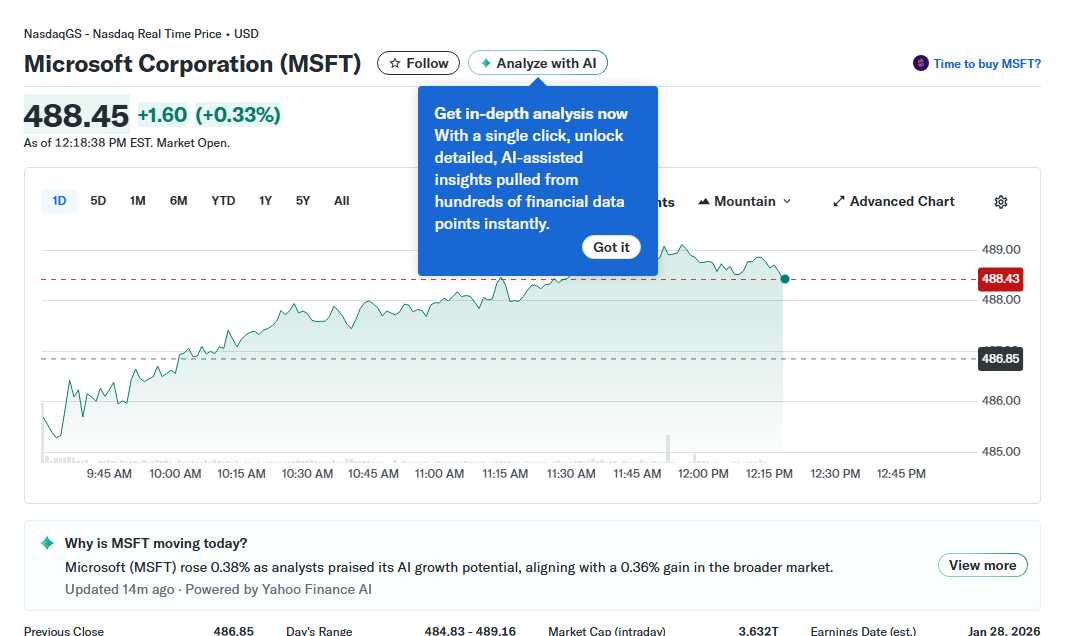
Task: Click View more on the MSFT news summary
Action: tap(982, 565)
